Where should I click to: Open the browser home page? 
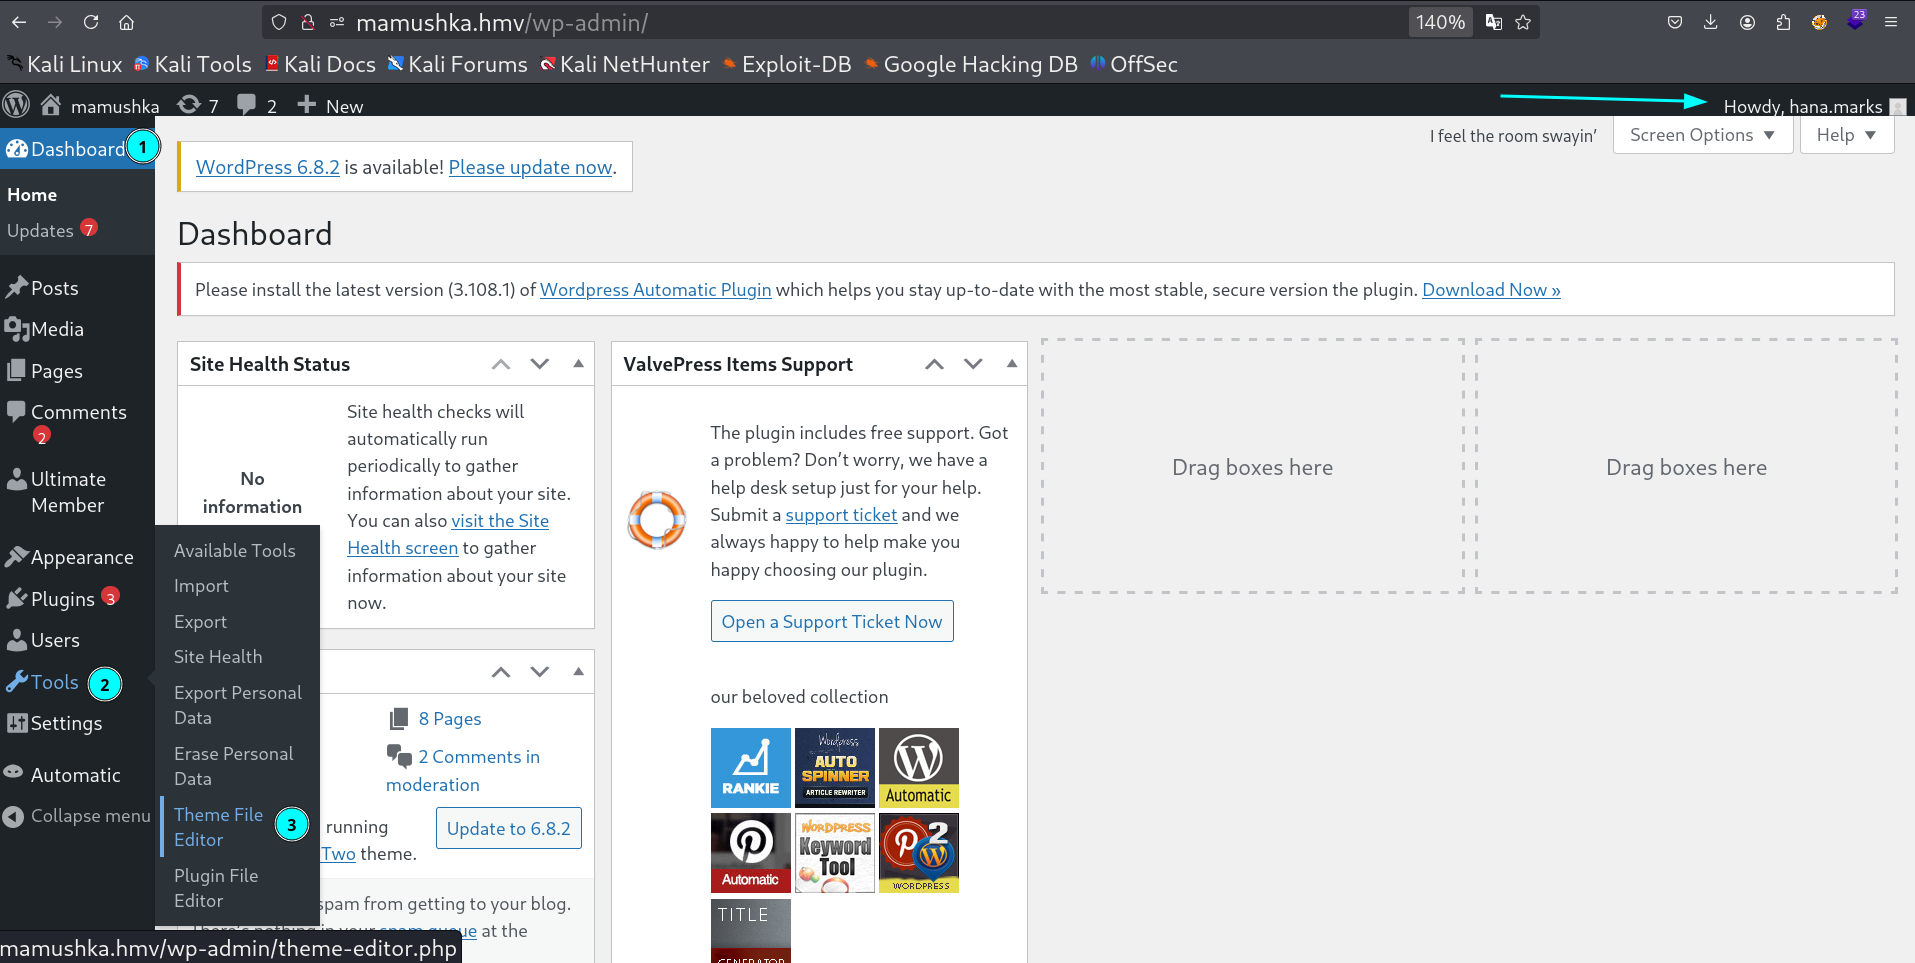pyautogui.click(x=126, y=22)
